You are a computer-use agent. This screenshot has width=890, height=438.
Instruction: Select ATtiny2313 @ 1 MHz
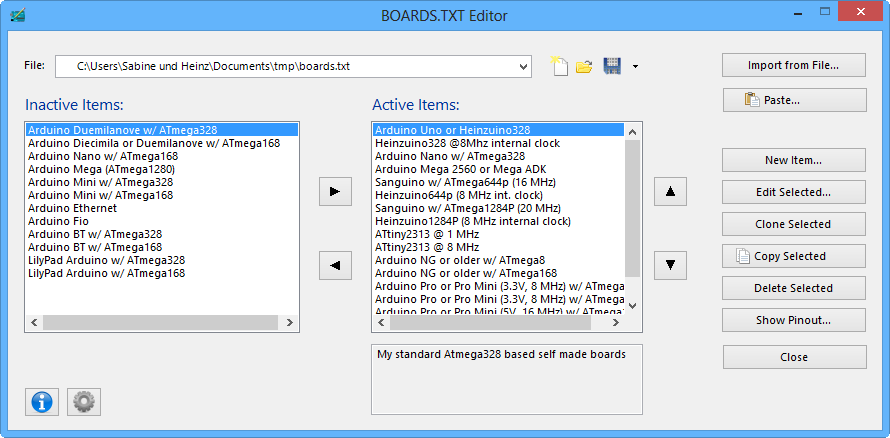pyautogui.click(x=498, y=234)
